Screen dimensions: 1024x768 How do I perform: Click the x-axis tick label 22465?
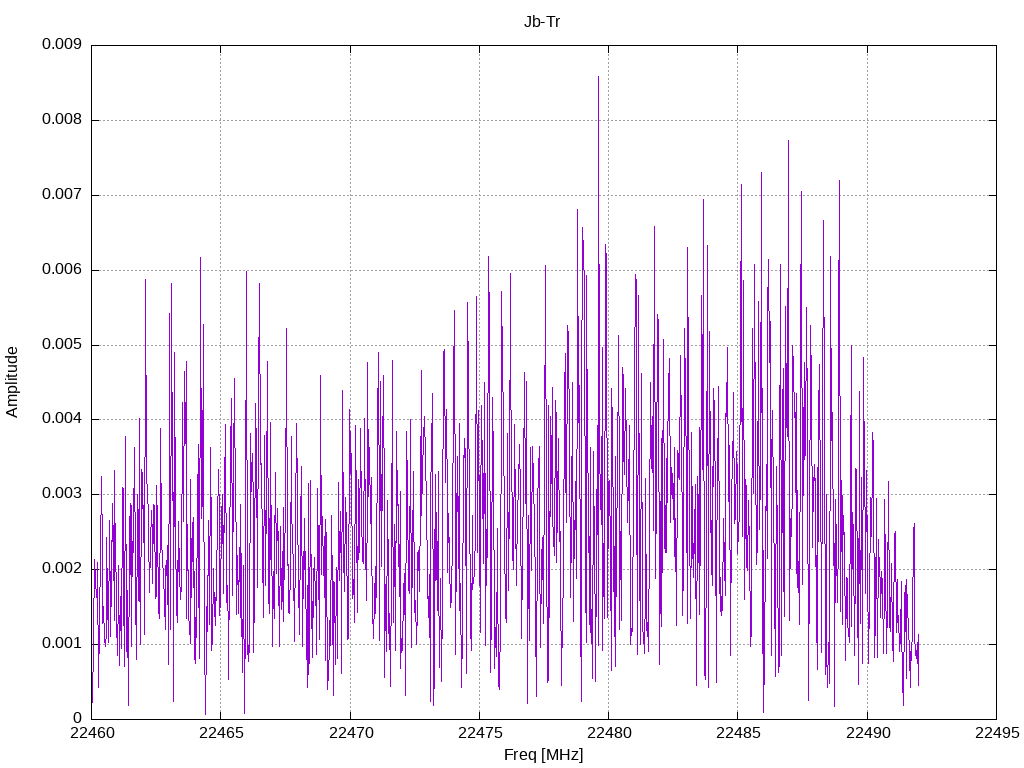pyautogui.click(x=221, y=733)
